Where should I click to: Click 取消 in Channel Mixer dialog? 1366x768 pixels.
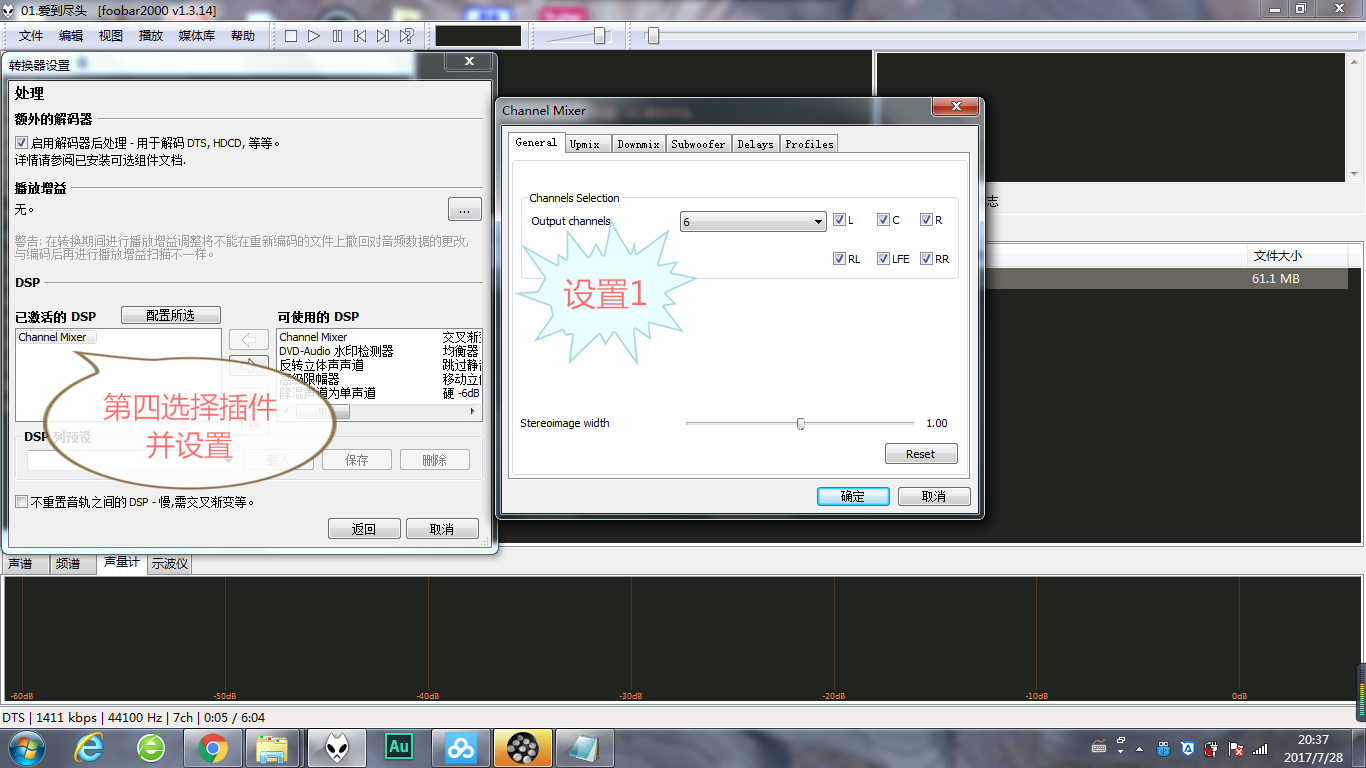point(934,496)
